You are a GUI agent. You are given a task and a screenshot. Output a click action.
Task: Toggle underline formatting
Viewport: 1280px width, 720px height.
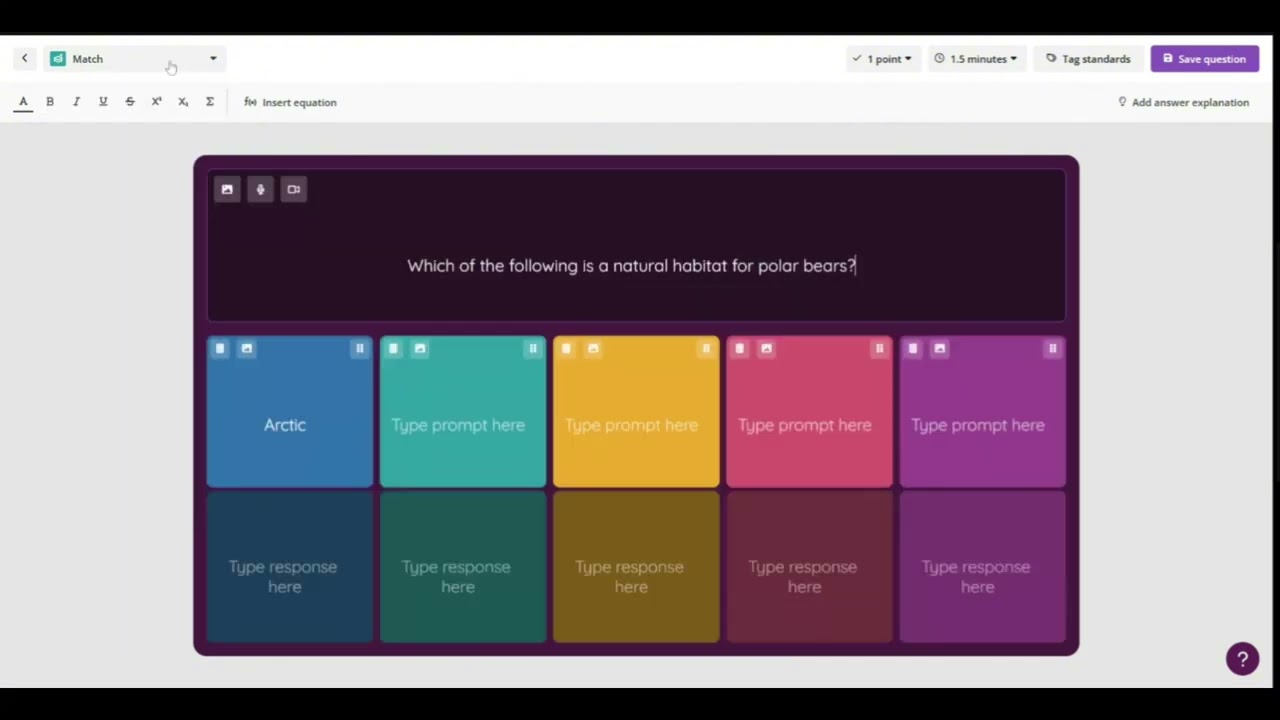coord(103,102)
